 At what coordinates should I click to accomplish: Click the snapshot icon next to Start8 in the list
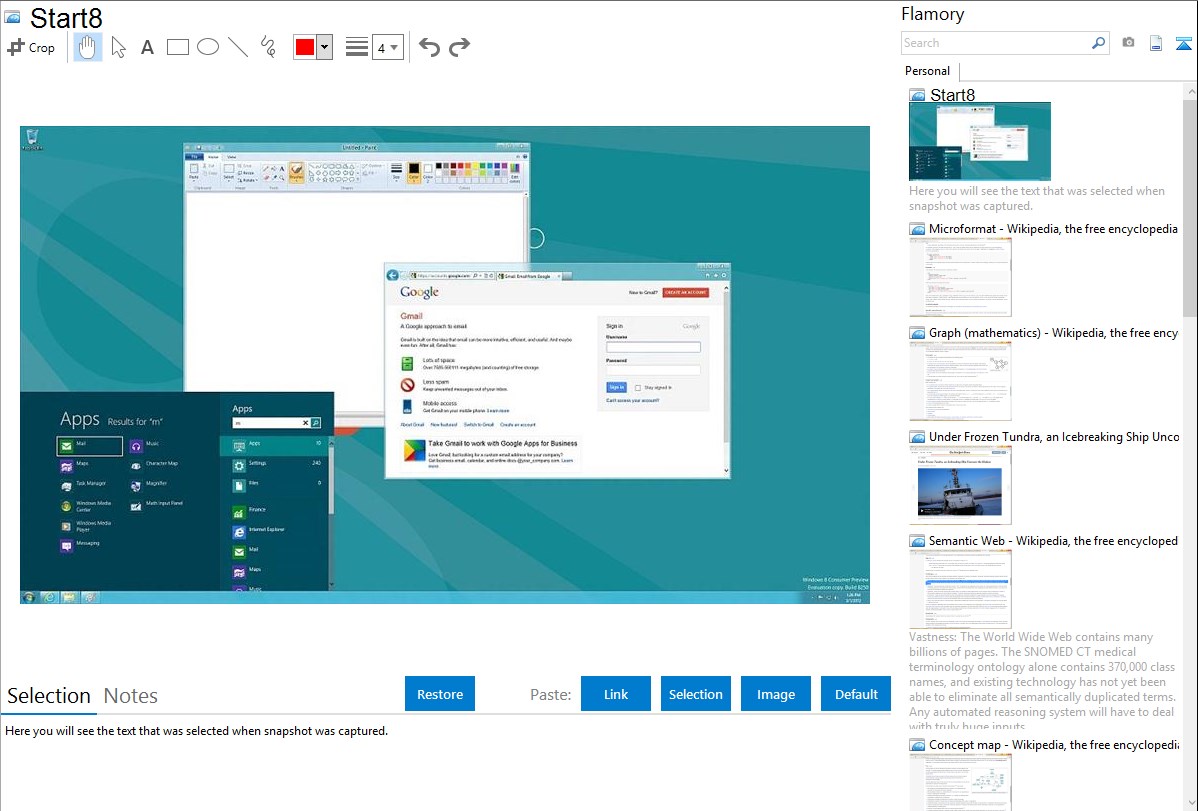[x=917, y=96]
